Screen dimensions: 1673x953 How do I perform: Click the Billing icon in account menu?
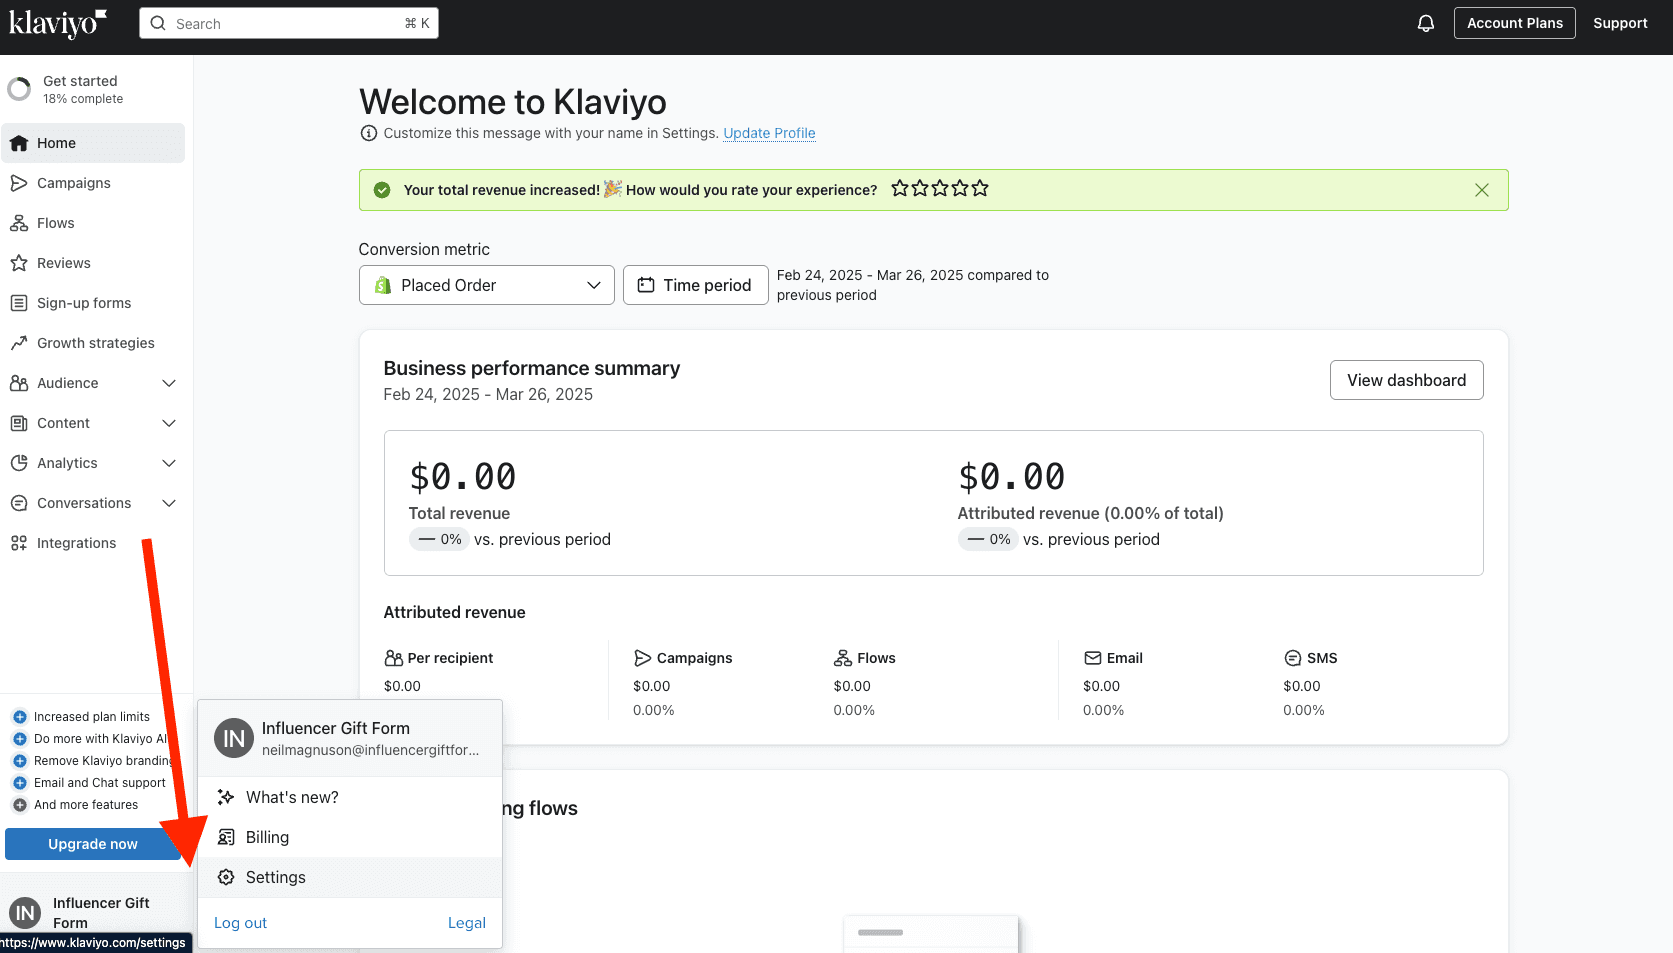click(226, 837)
